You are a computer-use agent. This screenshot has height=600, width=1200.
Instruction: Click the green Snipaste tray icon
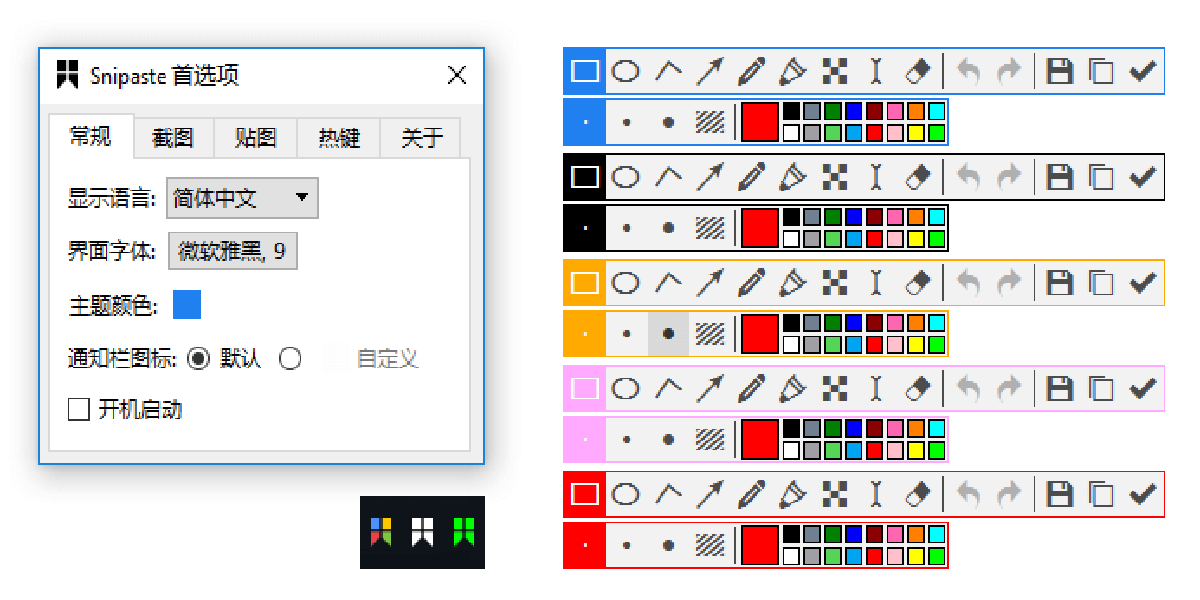coord(463,532)
